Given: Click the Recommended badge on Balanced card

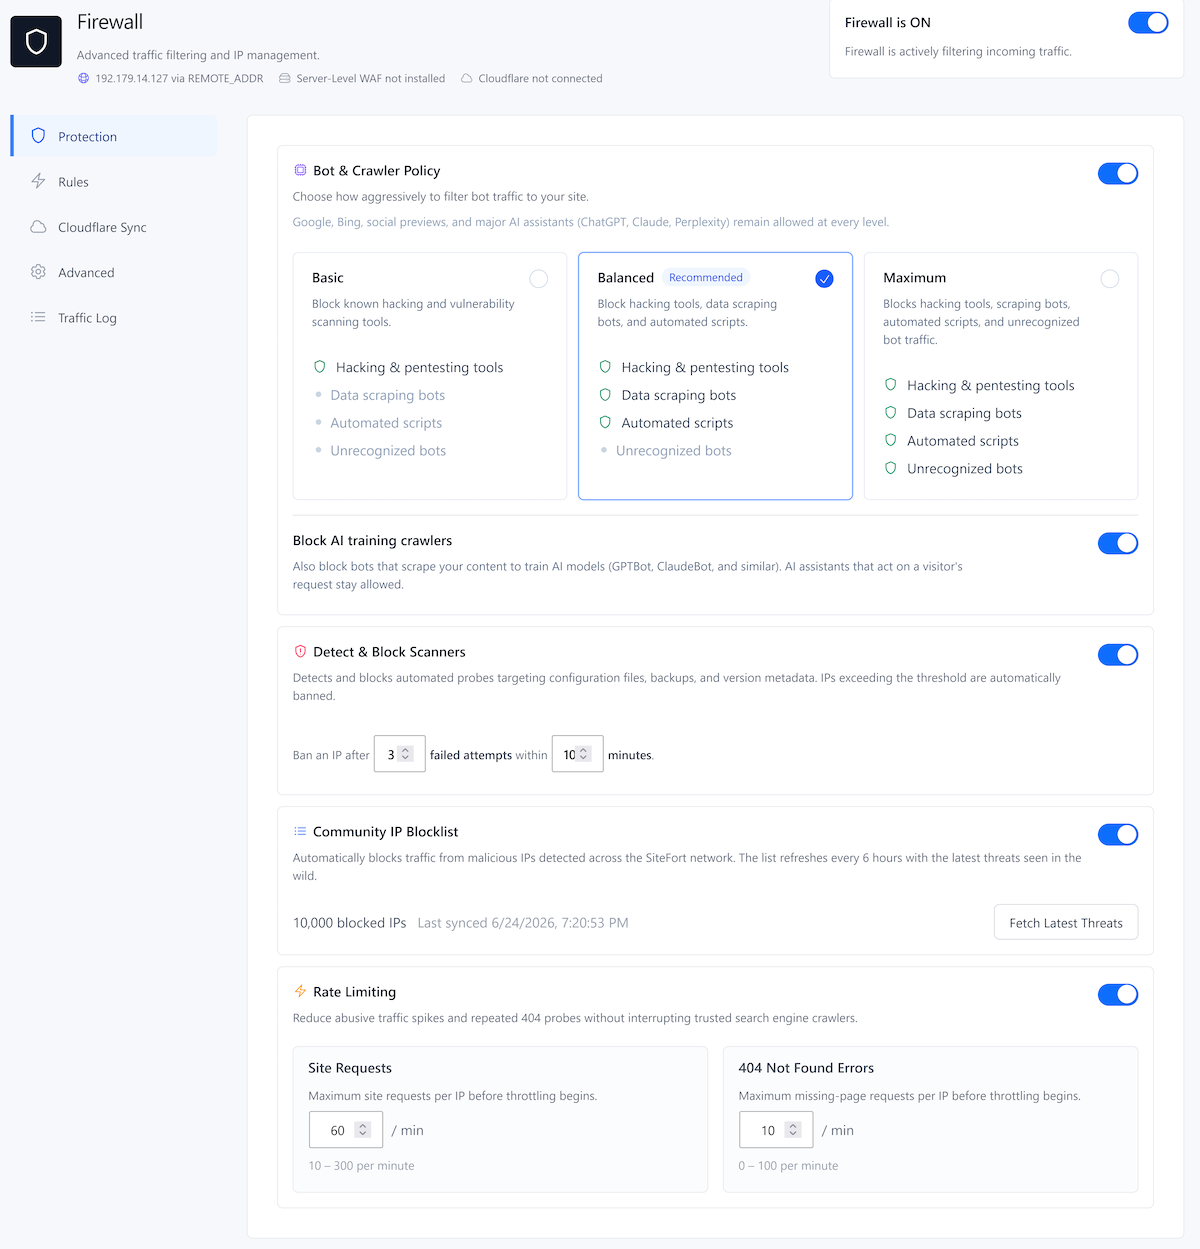Looking at the screenshot, I should coord(706,277).
